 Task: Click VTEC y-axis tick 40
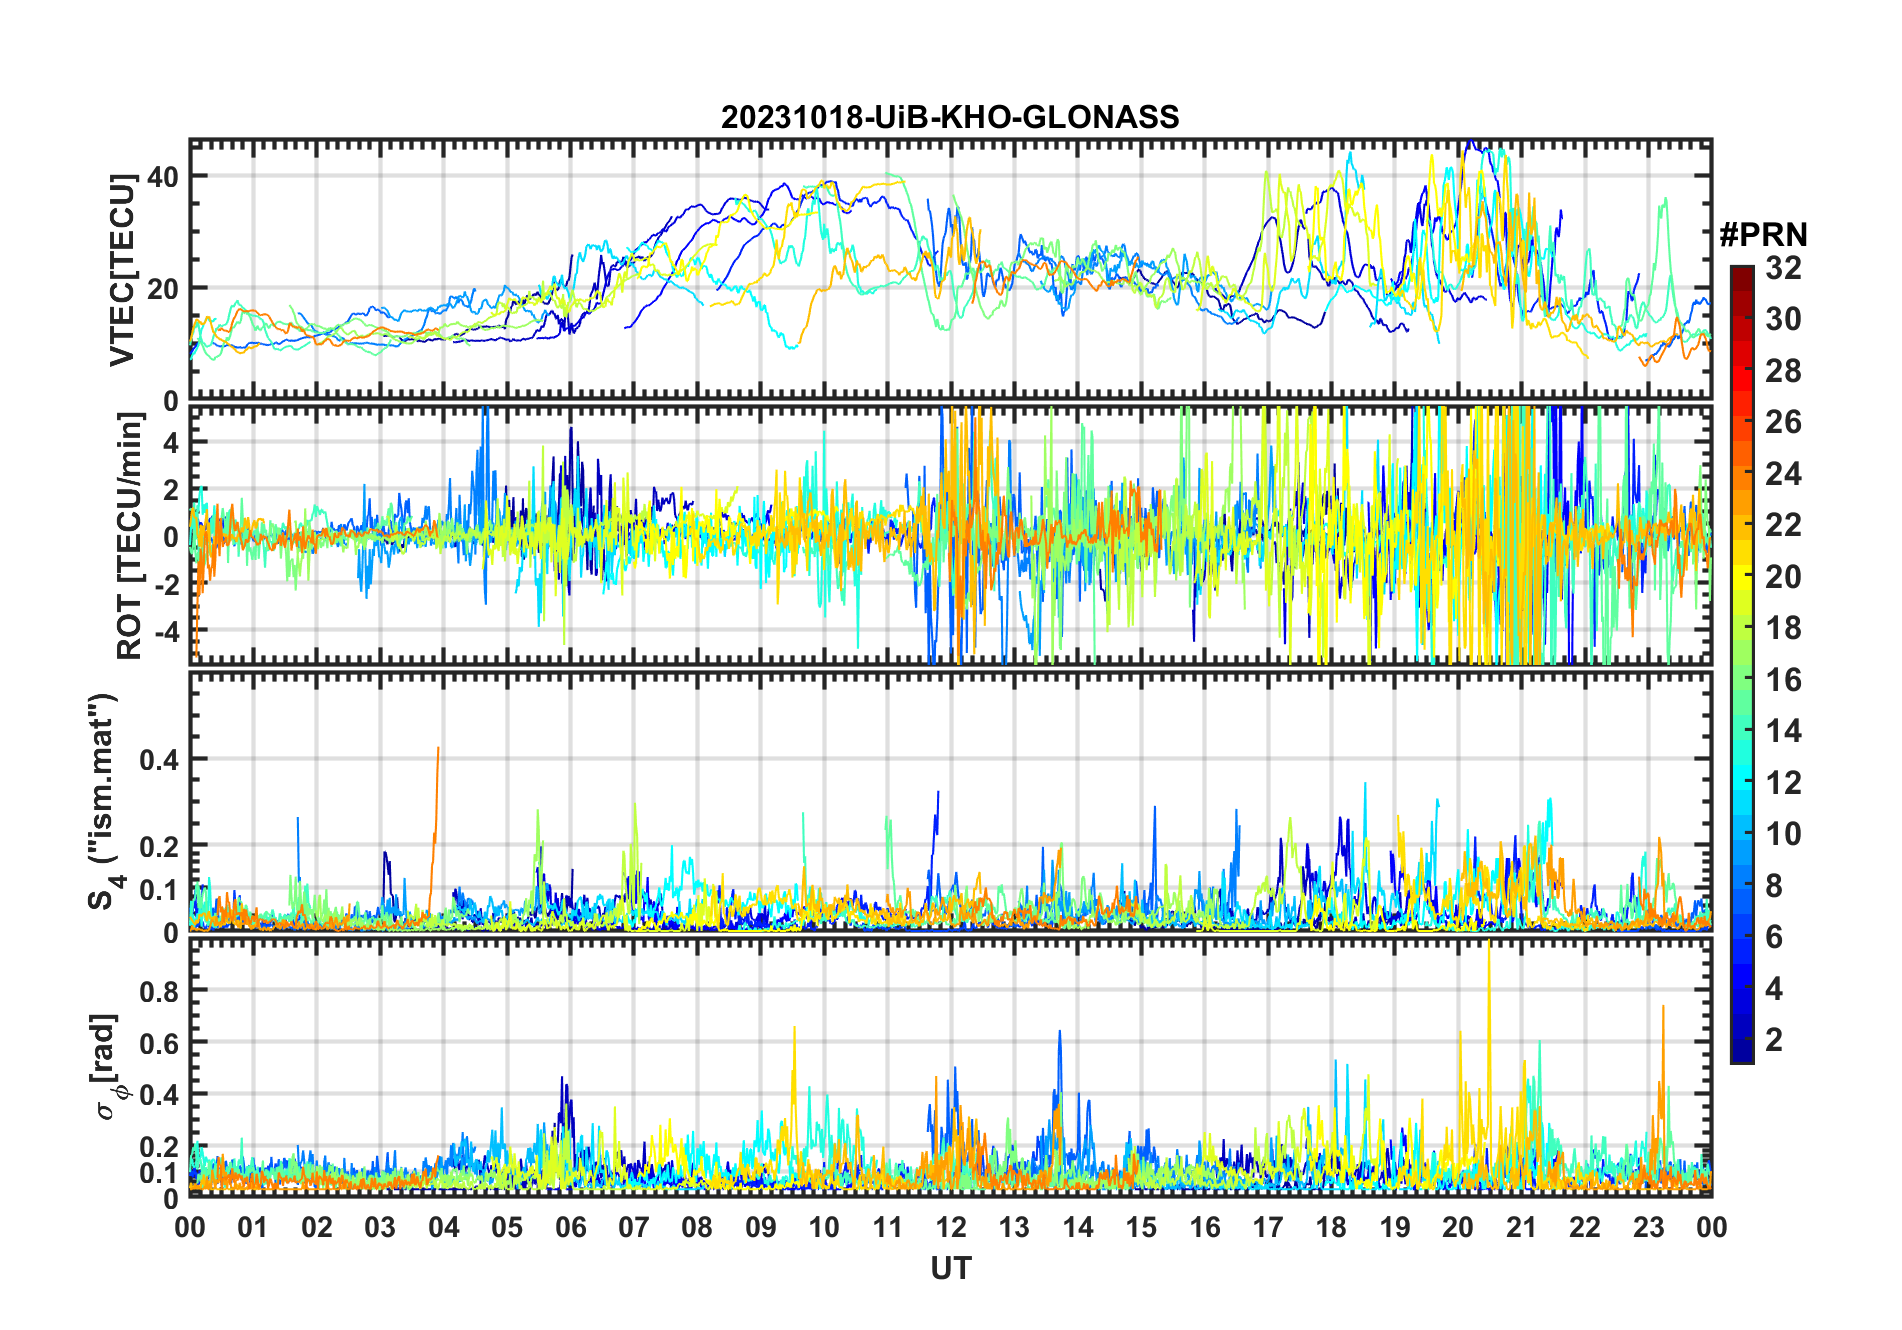click(x=163, y=176)
